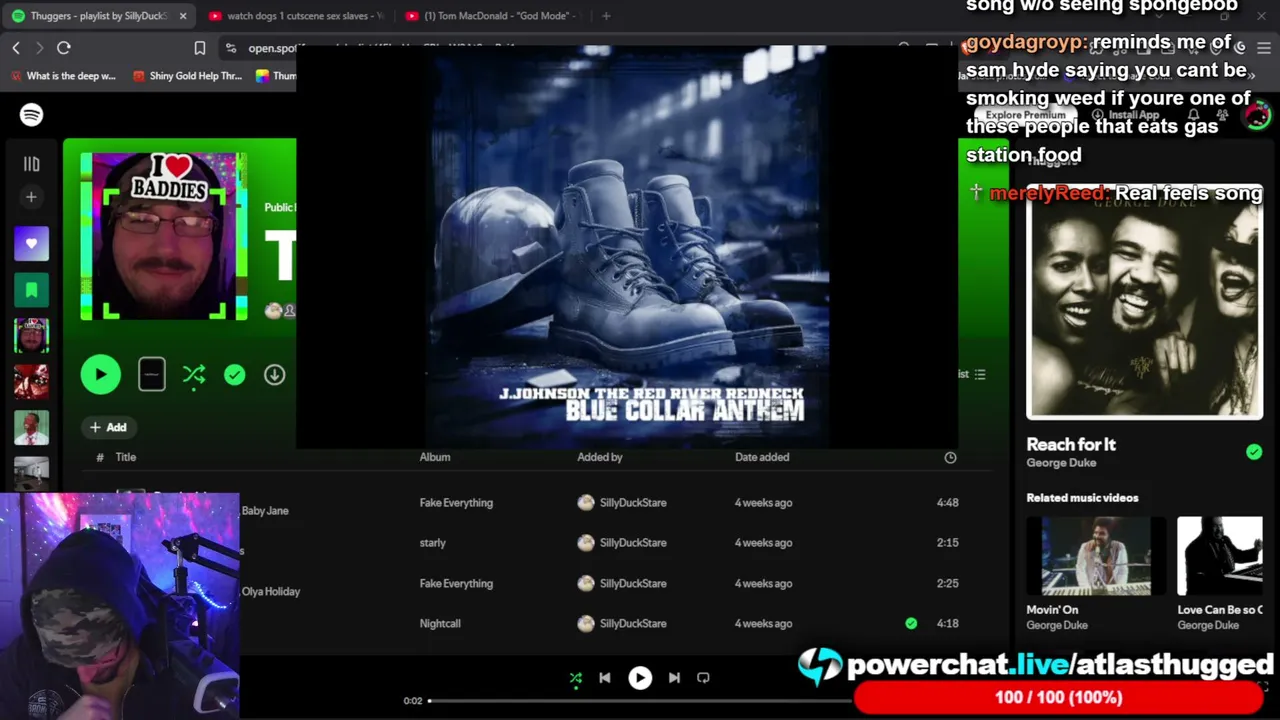The height and width of the screenshot is (720, 1280).
Task: Open the 'Shiny Gold Help Thr...' bookmark
Action: (188, 76)
